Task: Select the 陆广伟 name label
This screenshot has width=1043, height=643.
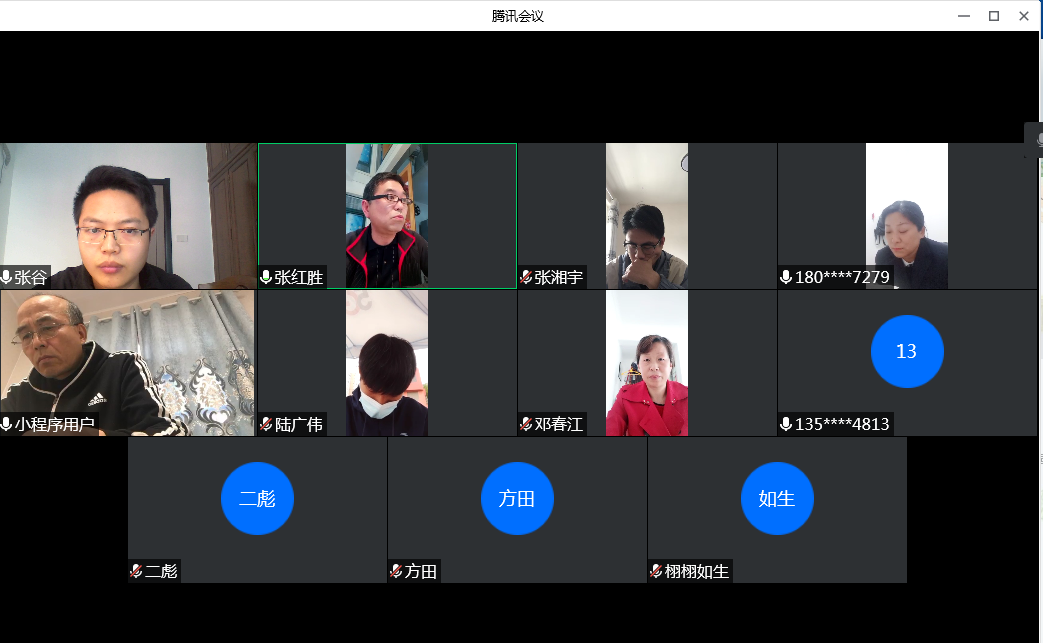Action: tap(299, 424)
